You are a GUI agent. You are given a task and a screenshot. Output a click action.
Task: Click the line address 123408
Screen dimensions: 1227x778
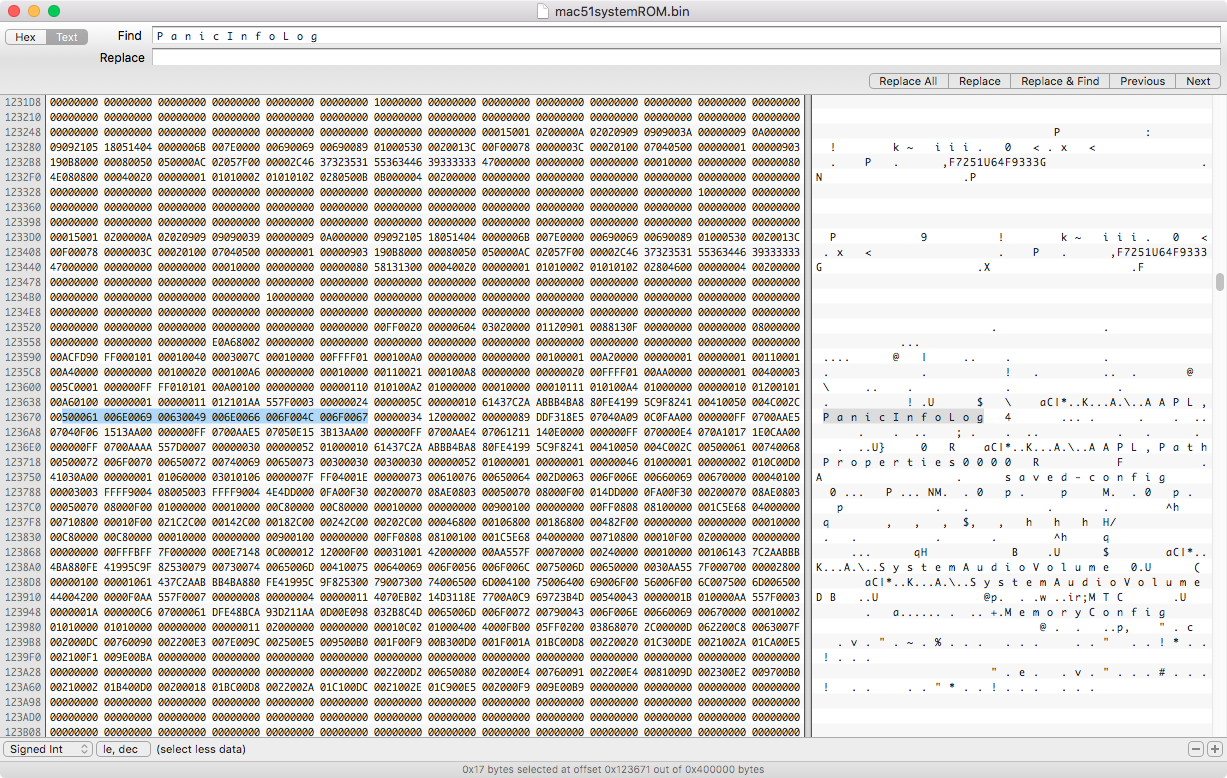click(x=23, y=252)
